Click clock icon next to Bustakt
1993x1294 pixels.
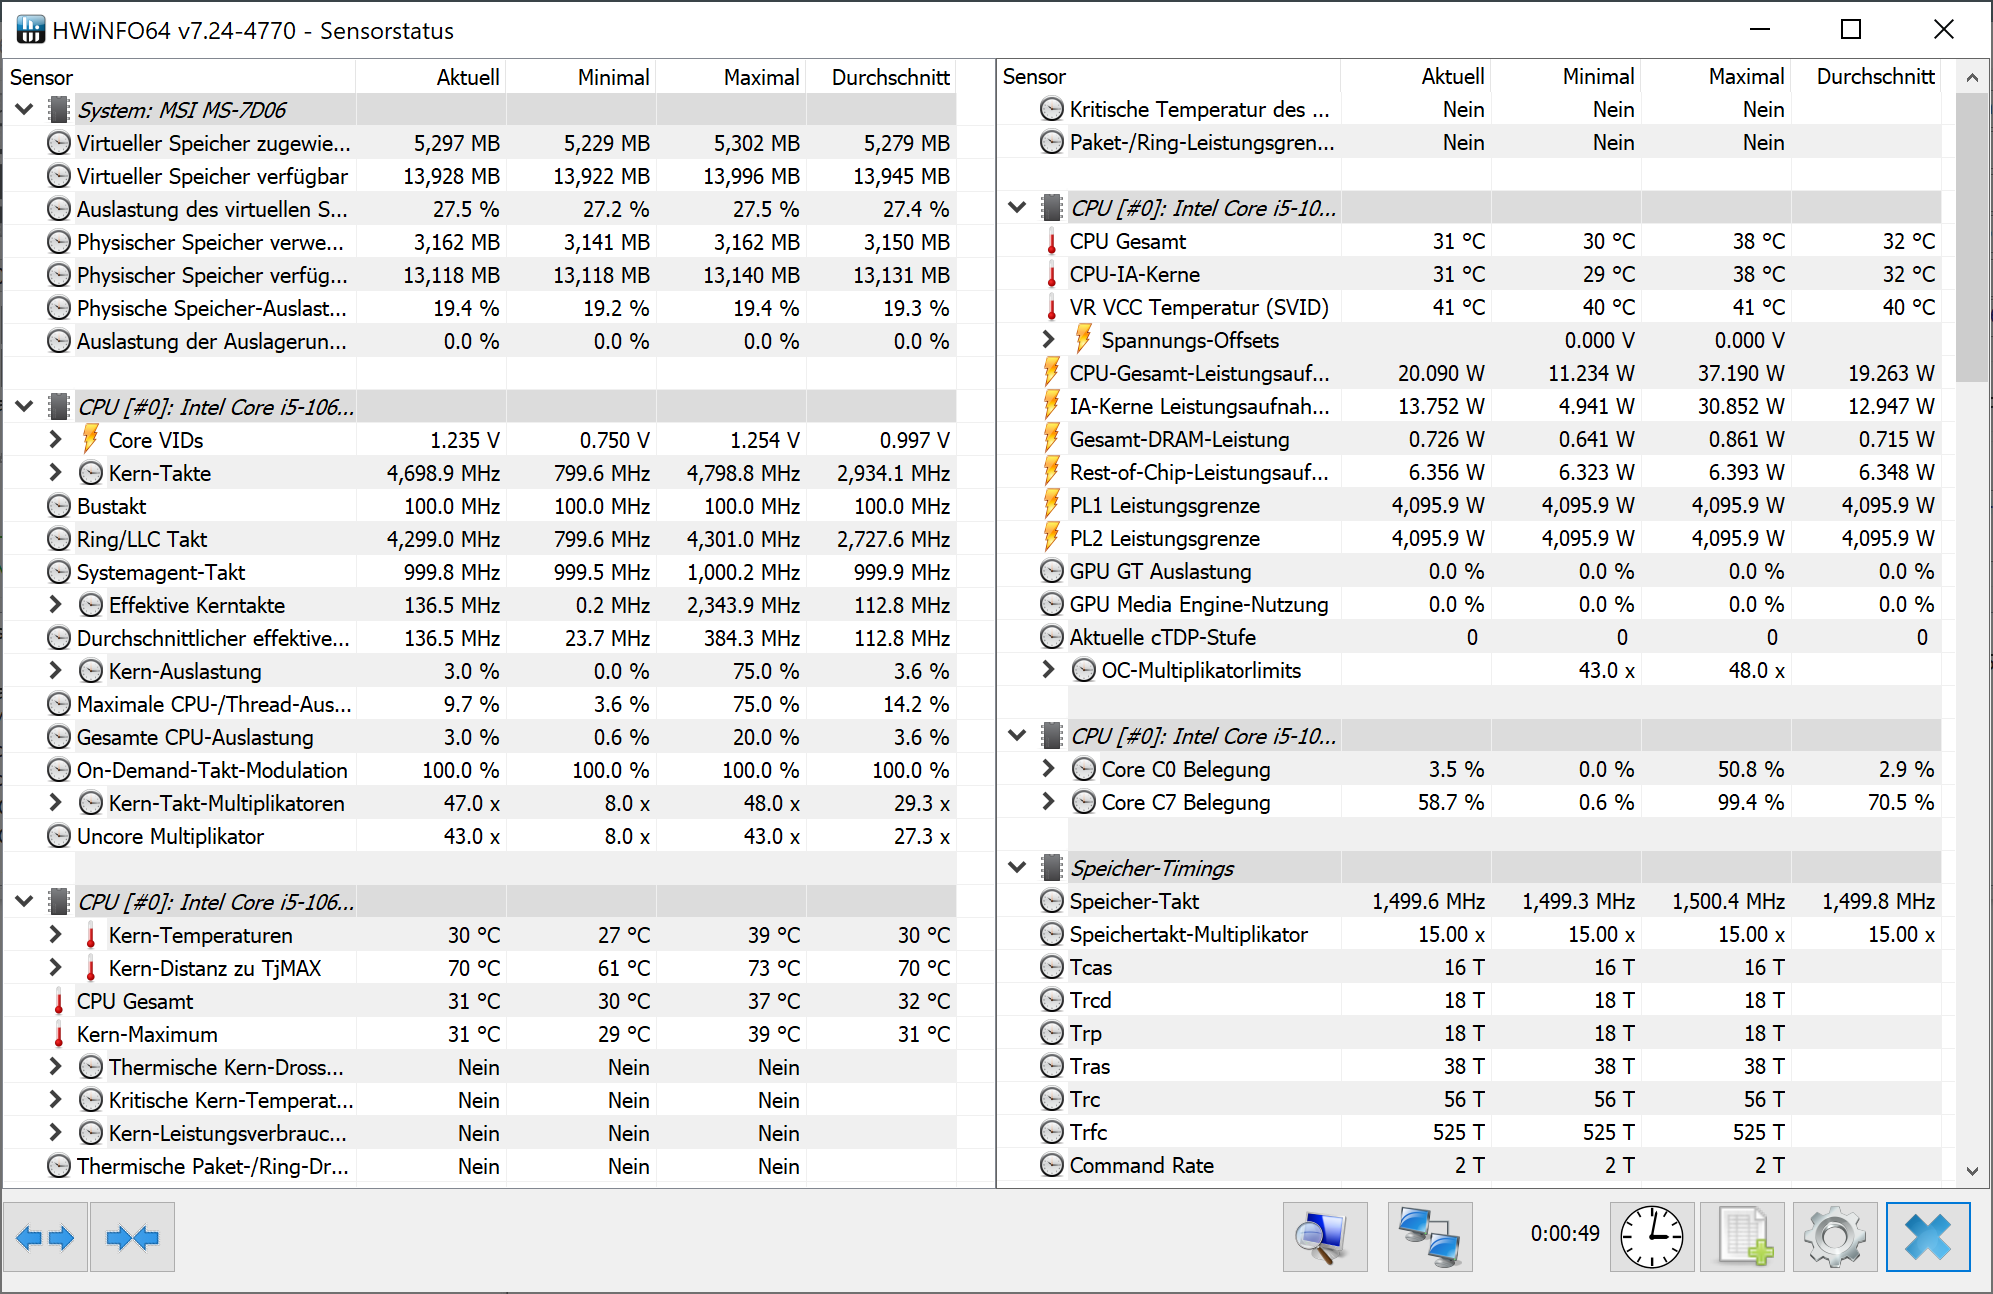(60, 506)
